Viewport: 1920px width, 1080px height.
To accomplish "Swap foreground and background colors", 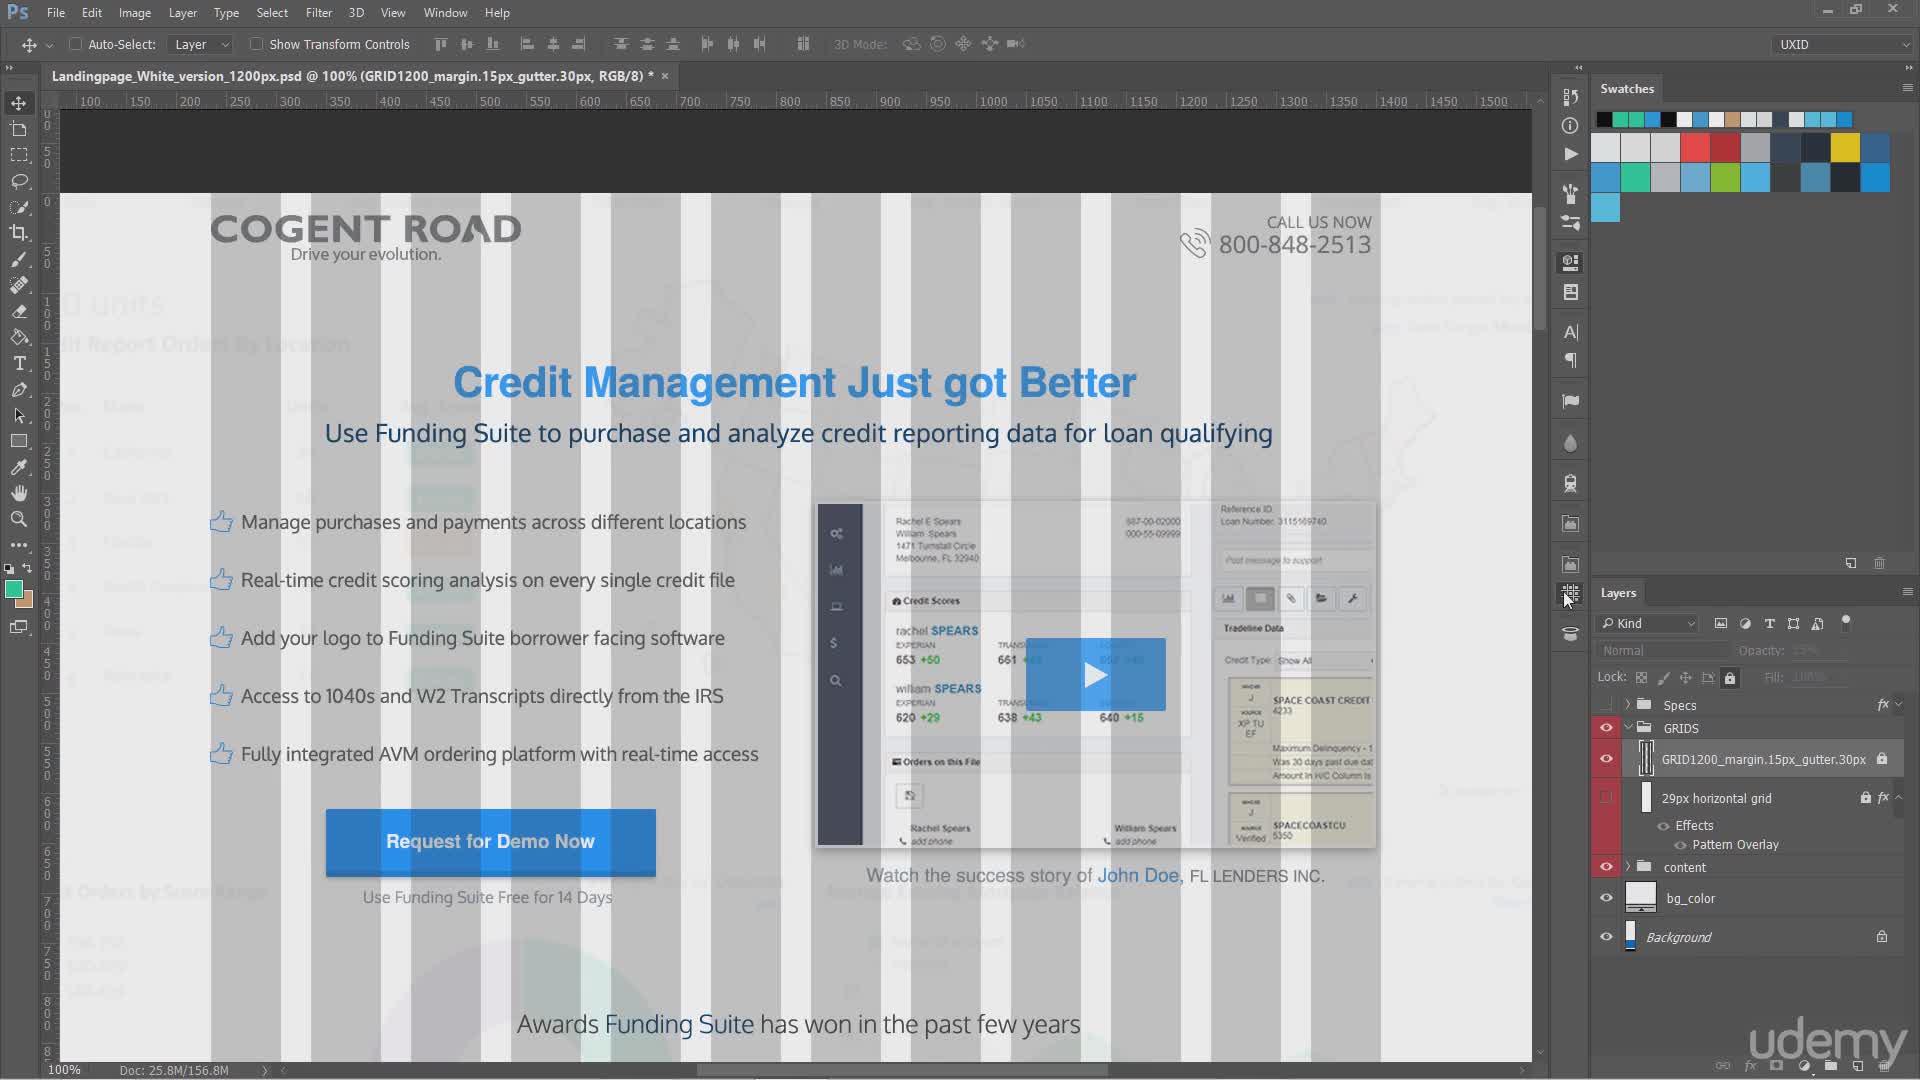I will point(27,568).
